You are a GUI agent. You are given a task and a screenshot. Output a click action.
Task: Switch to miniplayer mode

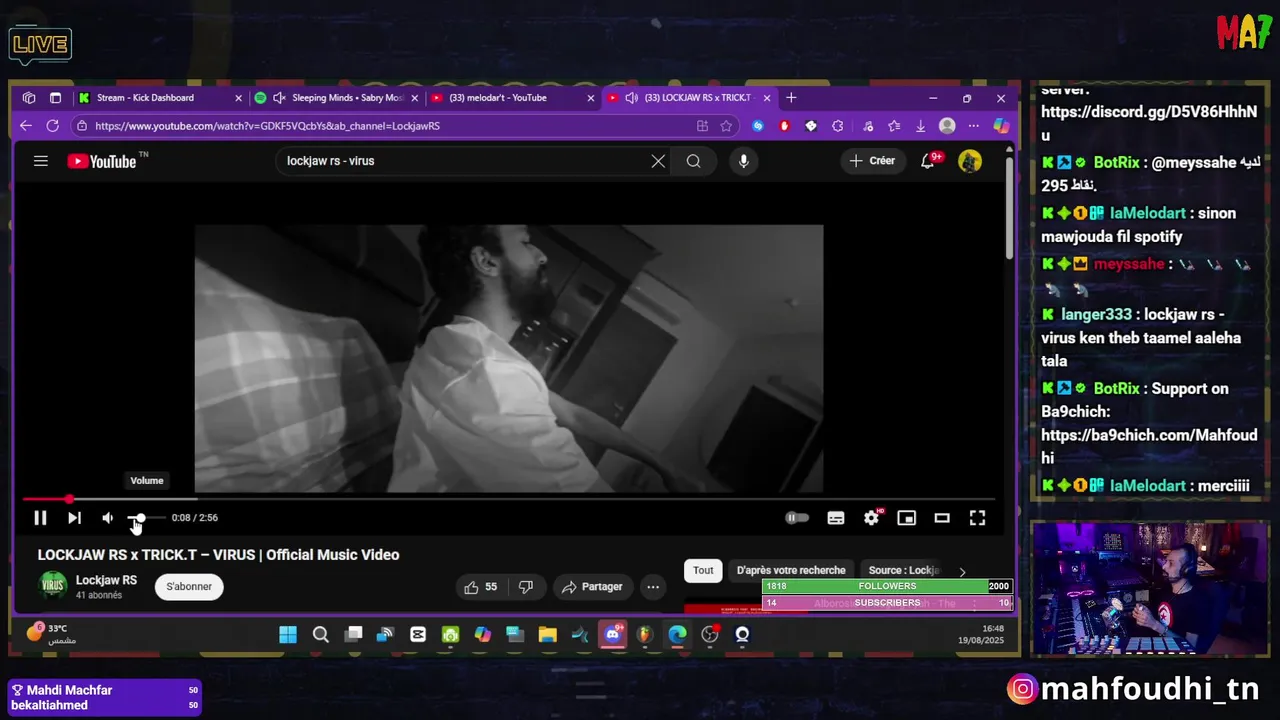(x=907, y=518)
